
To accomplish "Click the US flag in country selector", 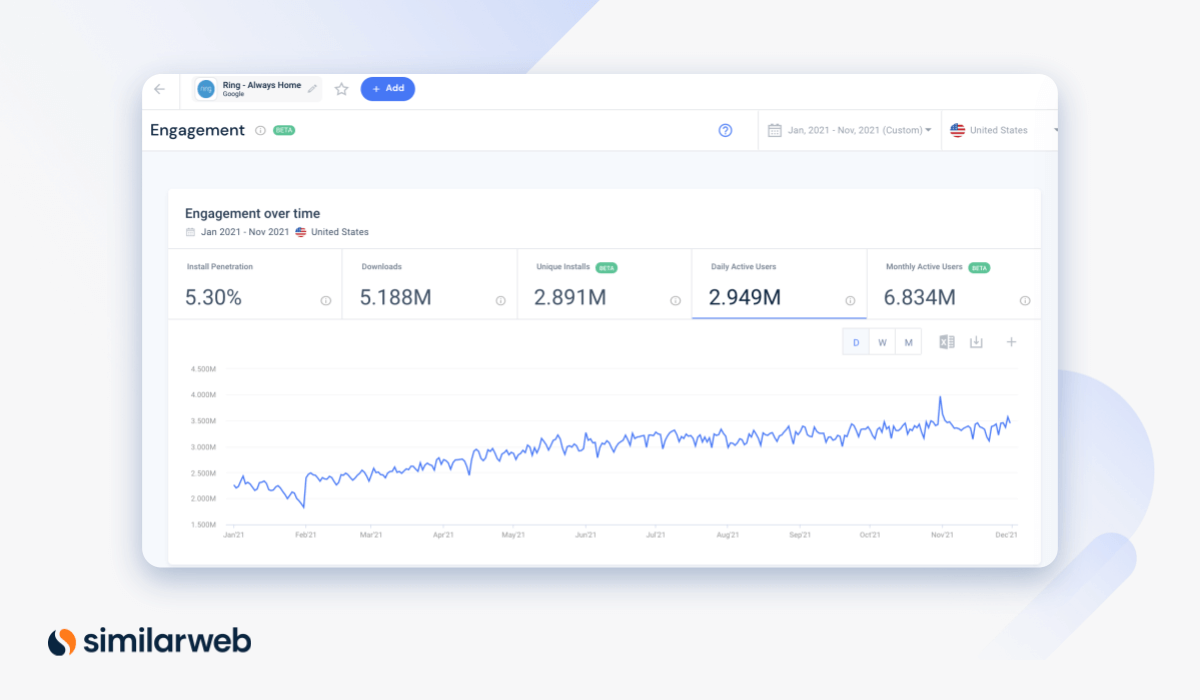I will coord(957,130).
